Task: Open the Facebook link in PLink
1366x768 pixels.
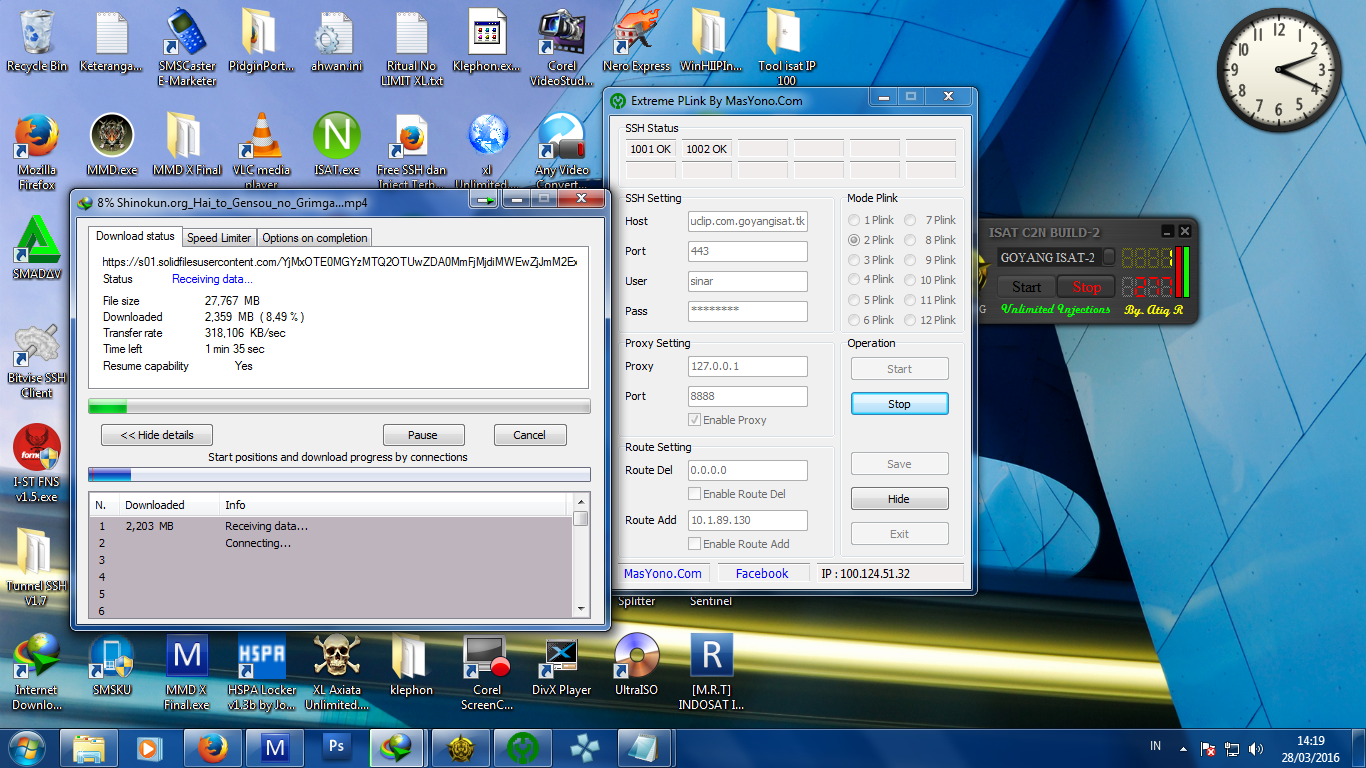Action: point(762,573)
